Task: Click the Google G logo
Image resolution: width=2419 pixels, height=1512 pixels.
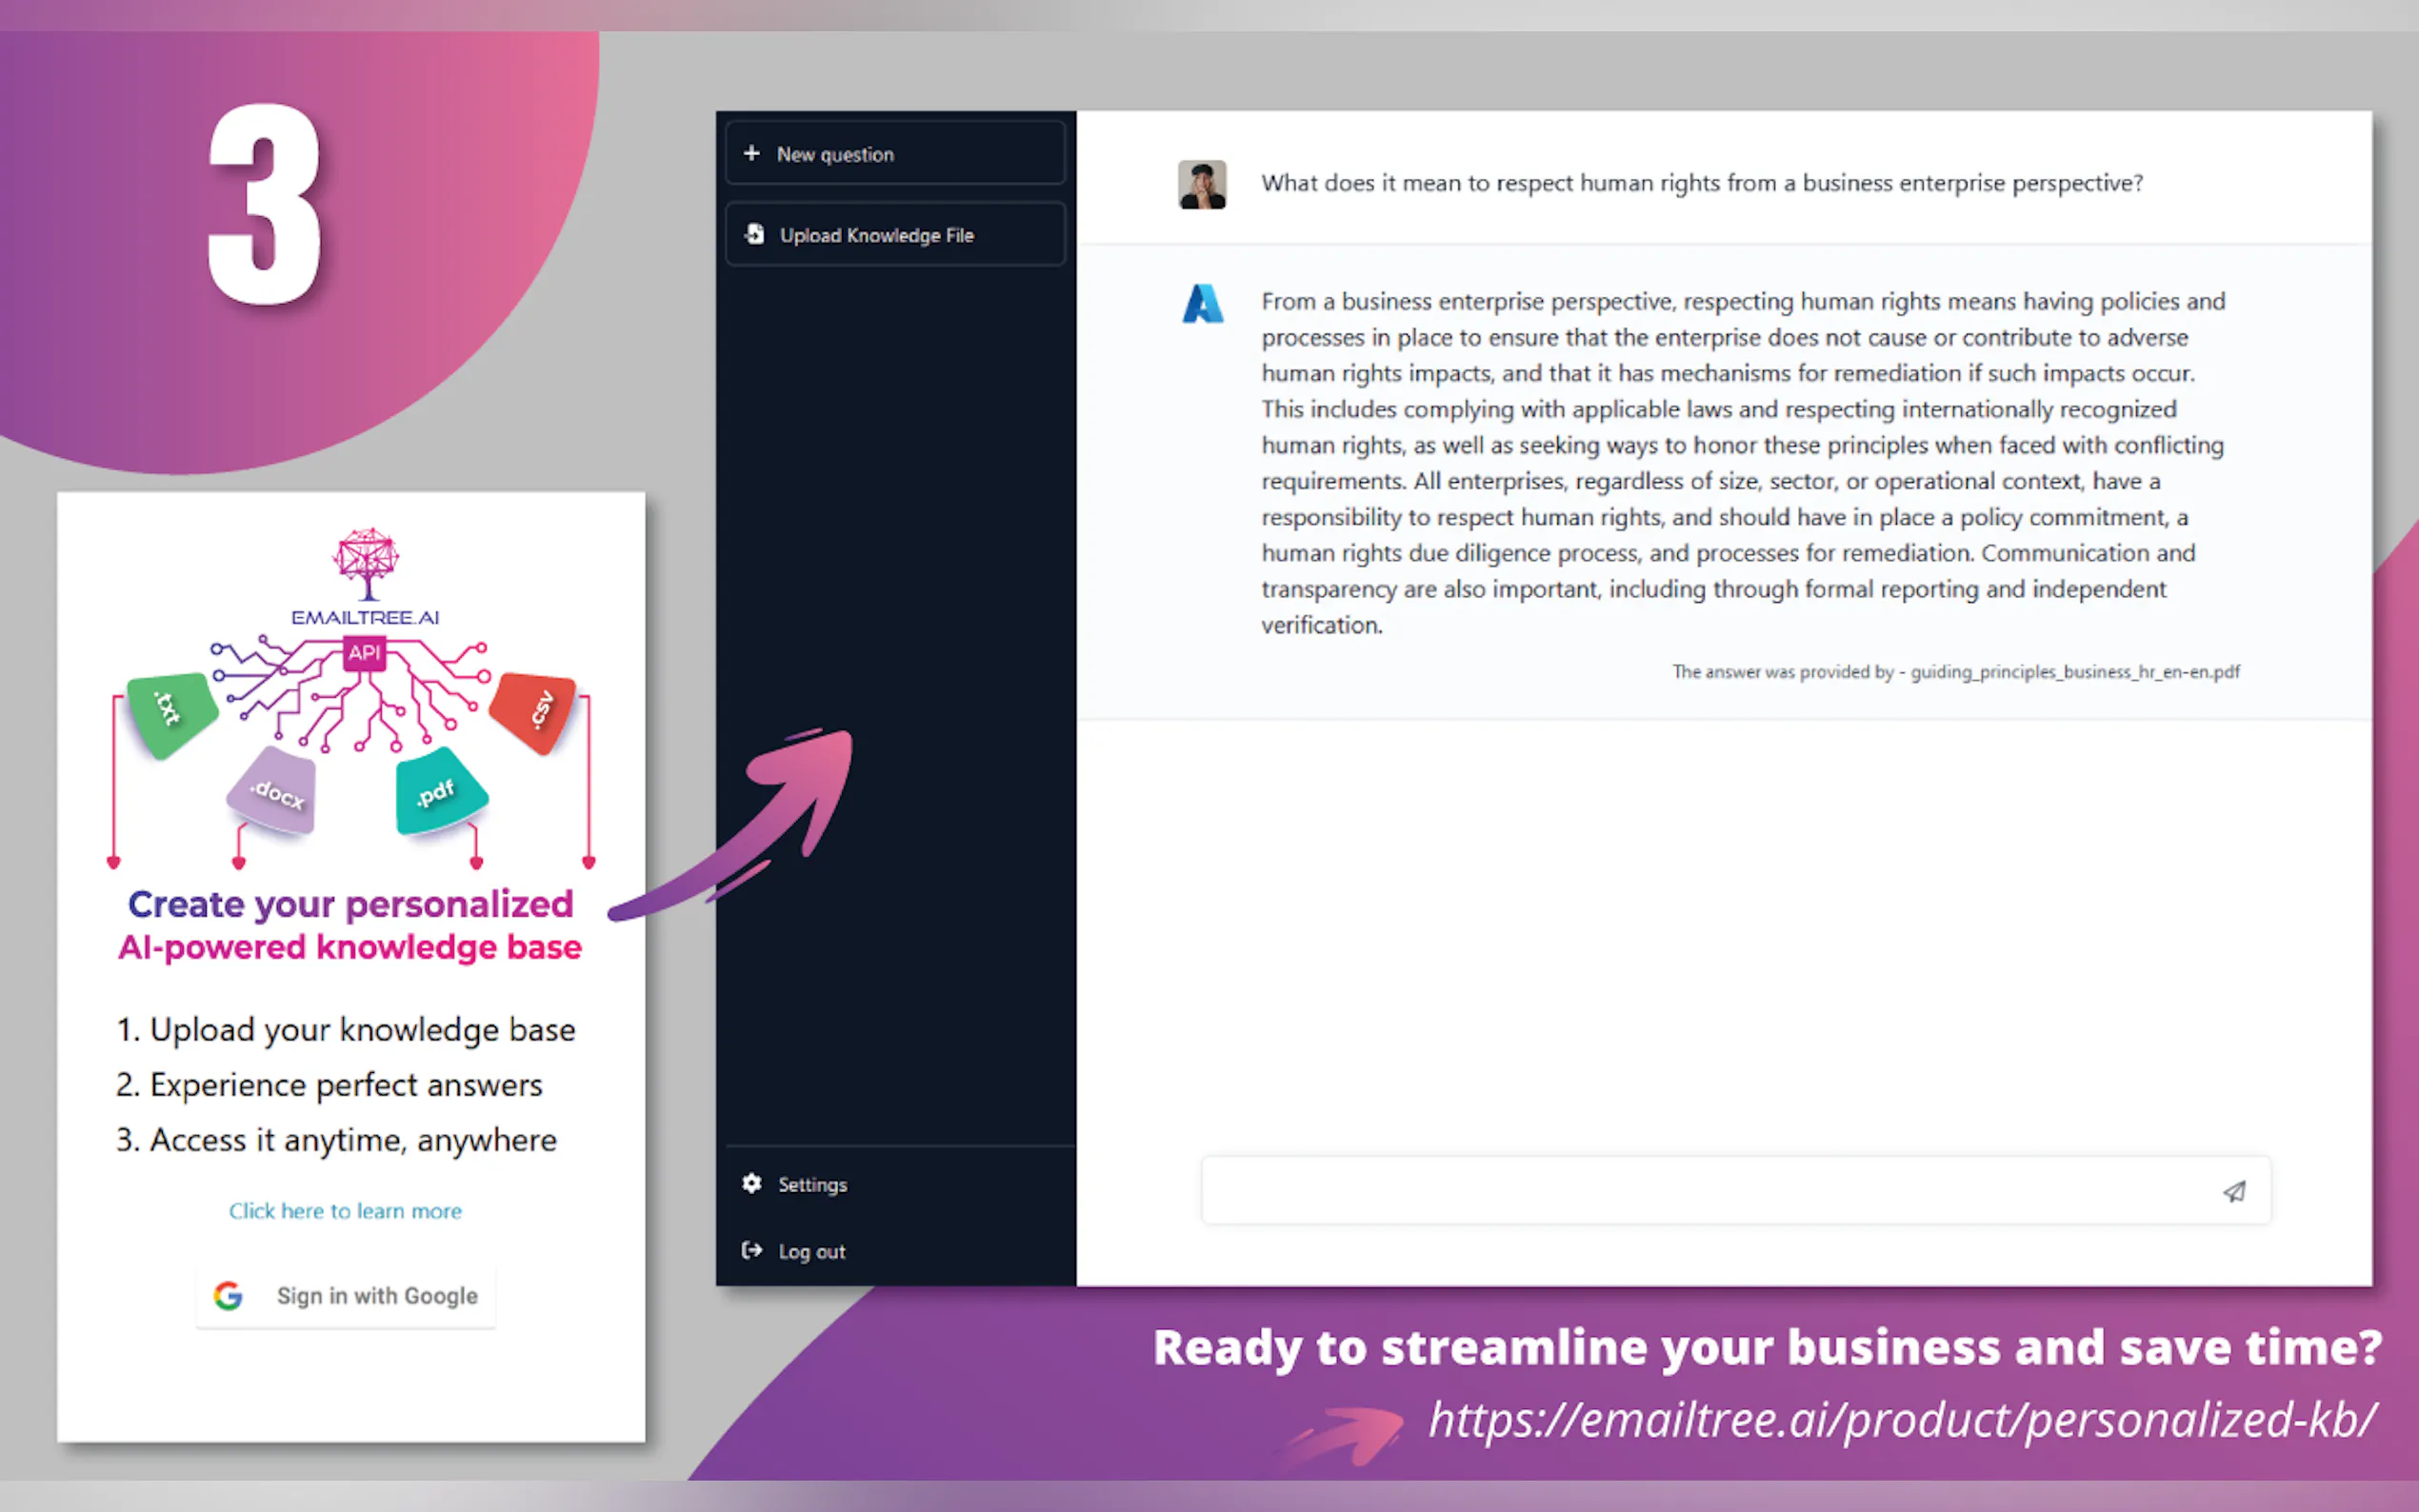Action: [228, 1296]
